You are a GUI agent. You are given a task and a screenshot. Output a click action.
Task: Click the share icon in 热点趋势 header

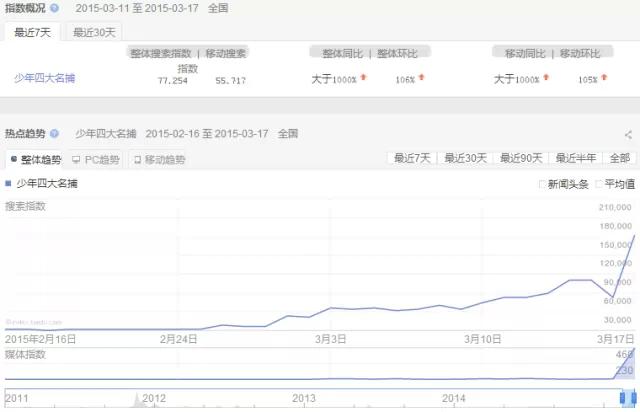(x=628, y=134)
